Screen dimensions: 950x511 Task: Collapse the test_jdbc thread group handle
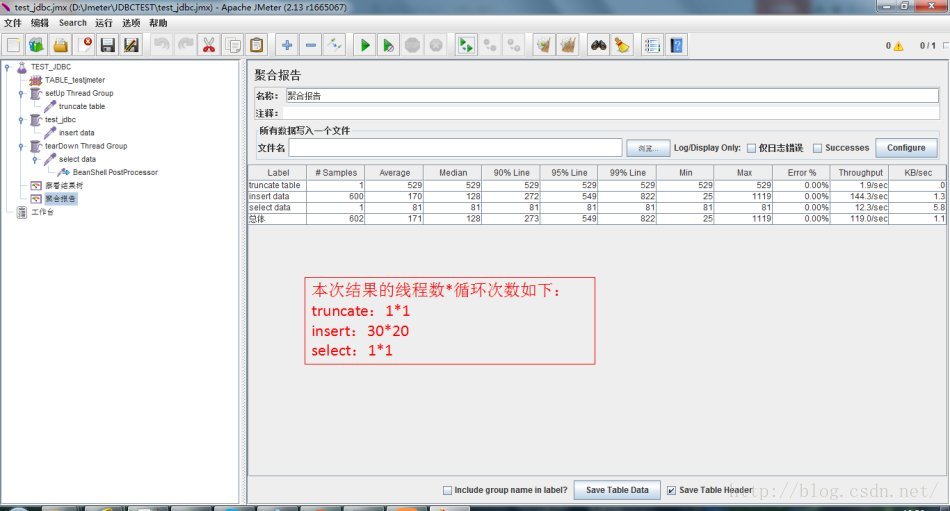21,120
